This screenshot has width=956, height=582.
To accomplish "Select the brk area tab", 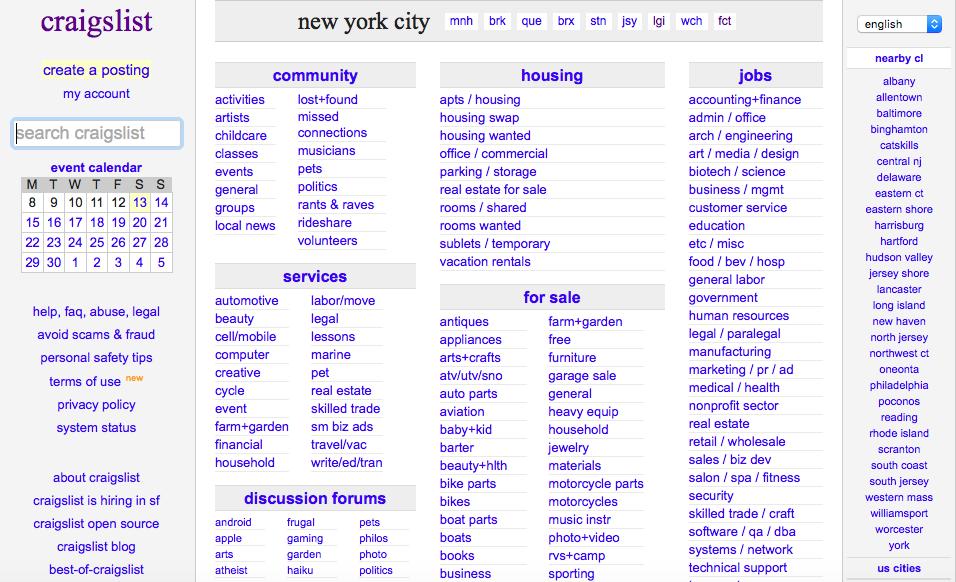I will click(498, 21).
